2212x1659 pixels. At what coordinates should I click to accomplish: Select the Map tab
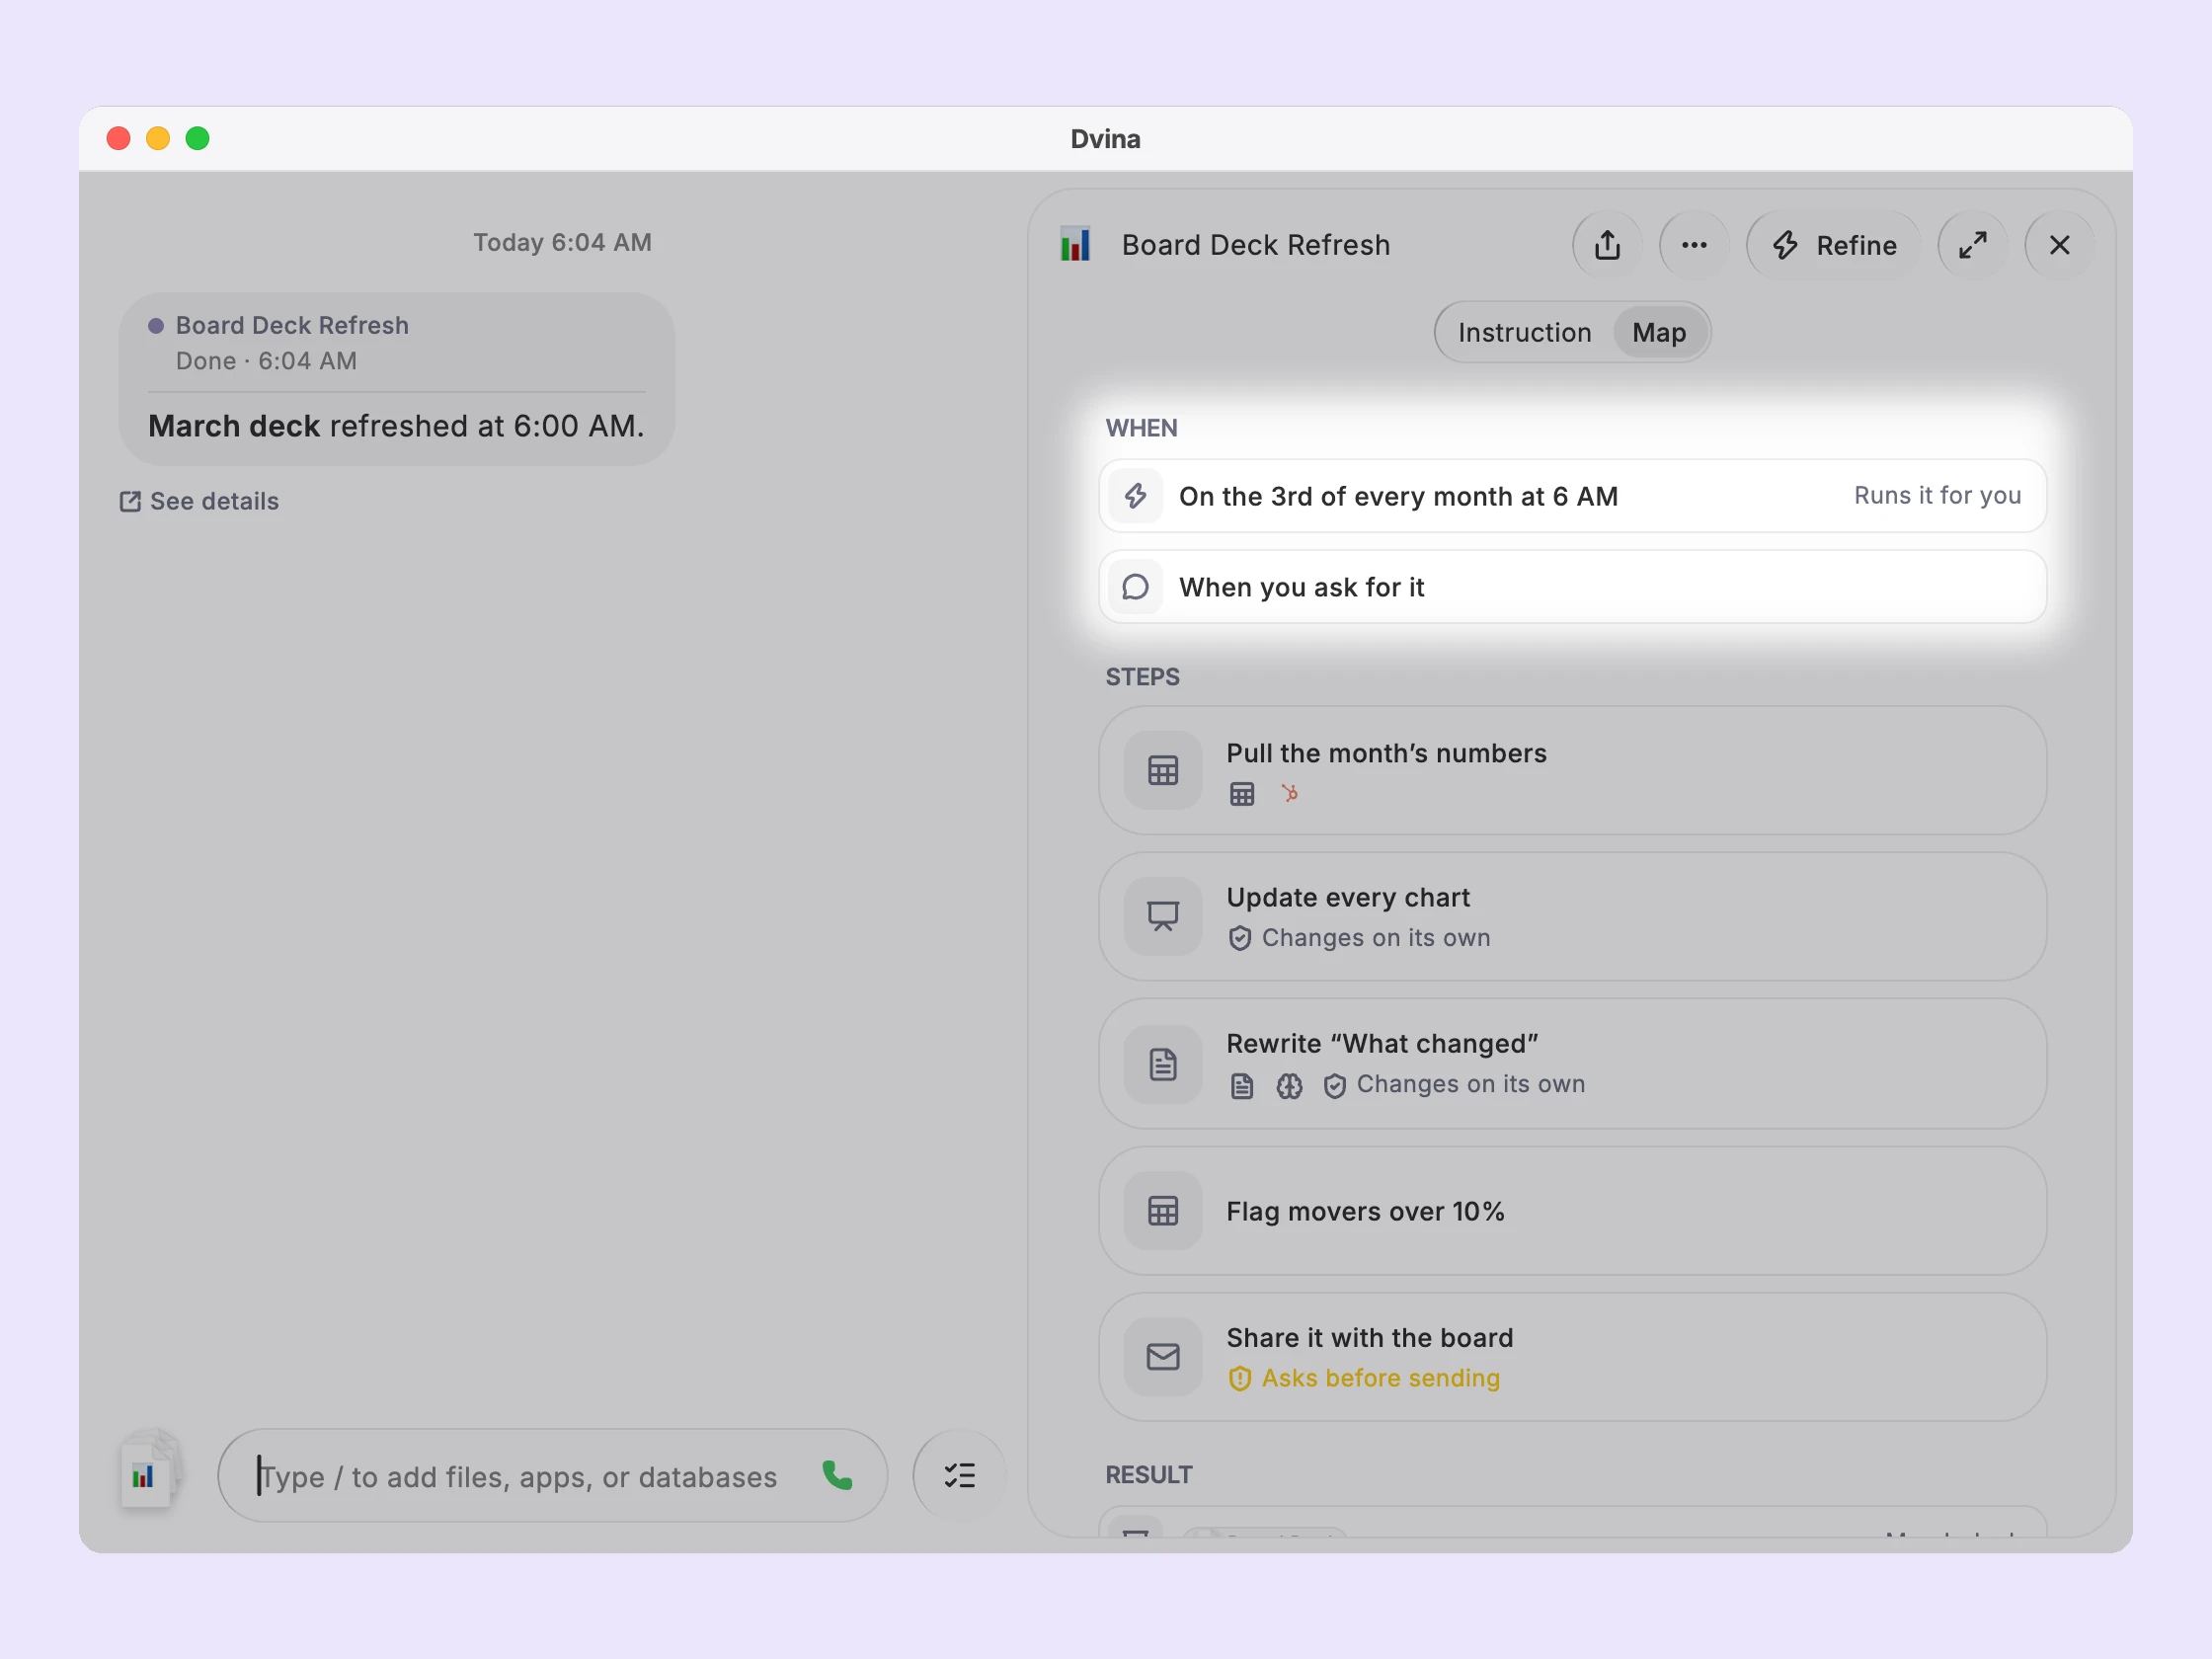click(1659, 332)
